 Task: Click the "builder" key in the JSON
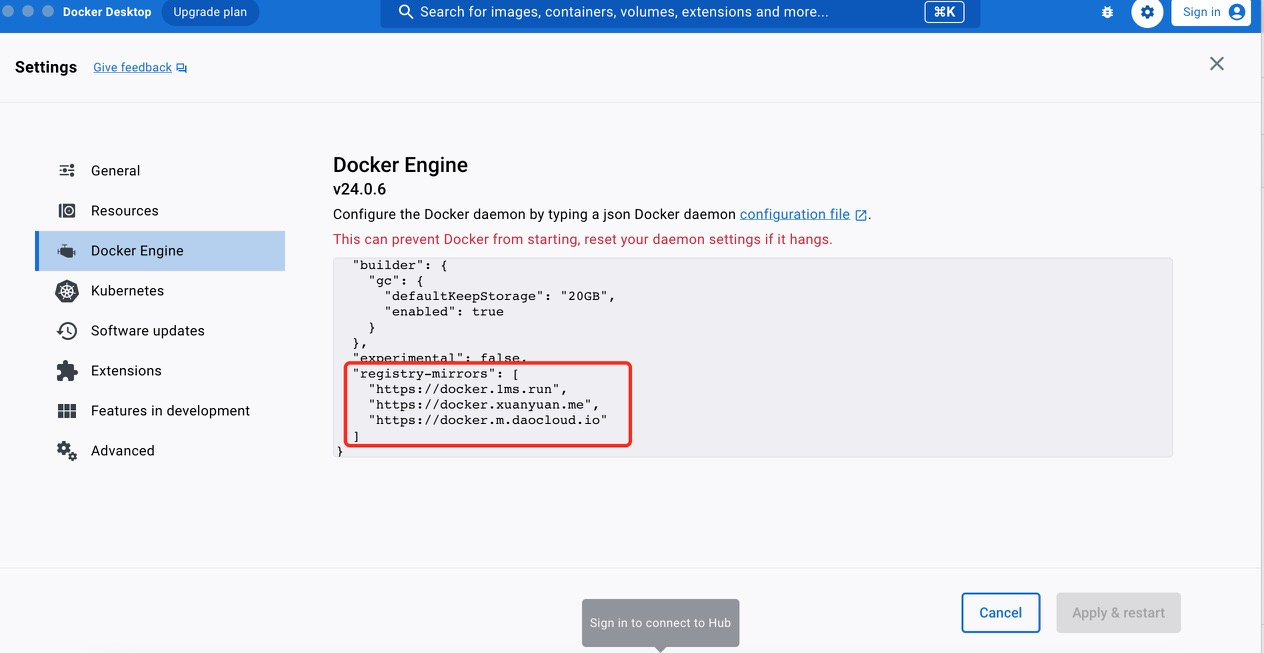coord(388,265)
